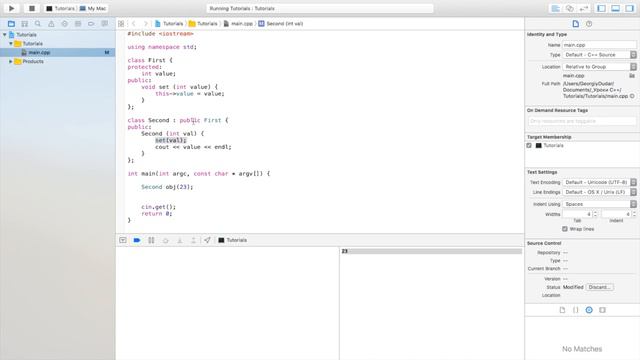Choose the My Mac destination

point(93,8)
